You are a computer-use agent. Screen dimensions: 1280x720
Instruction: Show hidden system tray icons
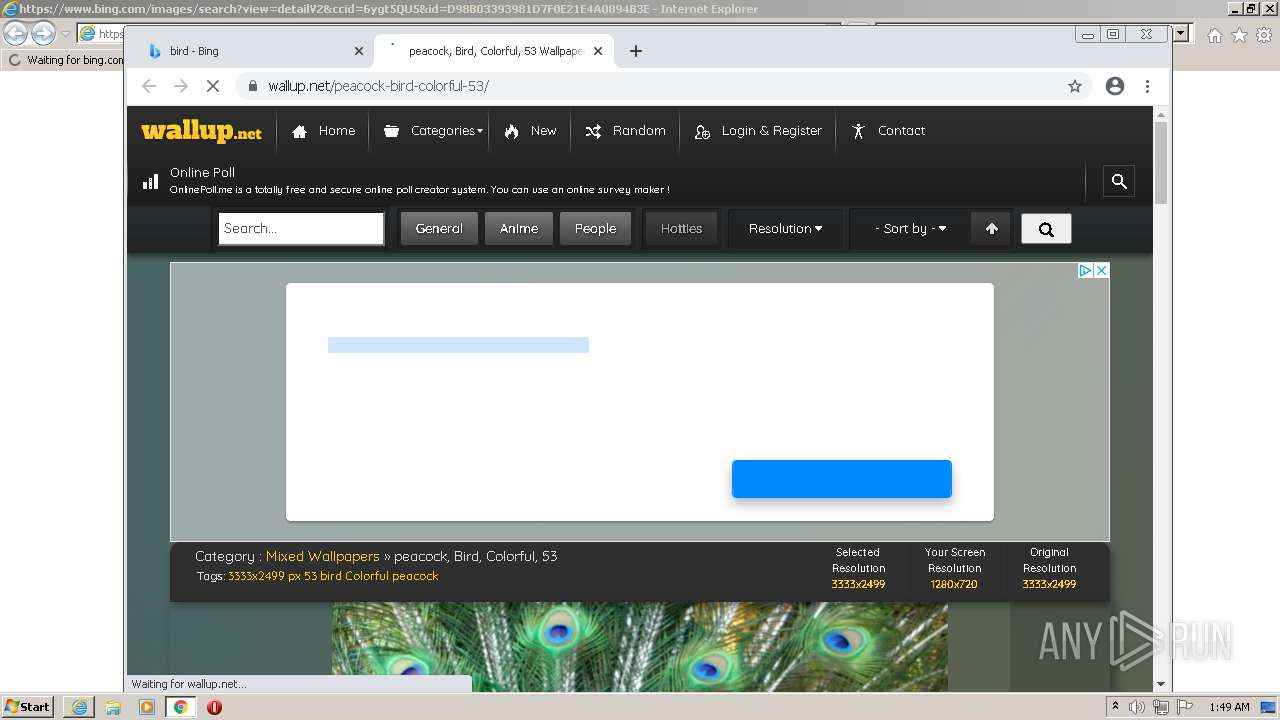point(1116,706)
